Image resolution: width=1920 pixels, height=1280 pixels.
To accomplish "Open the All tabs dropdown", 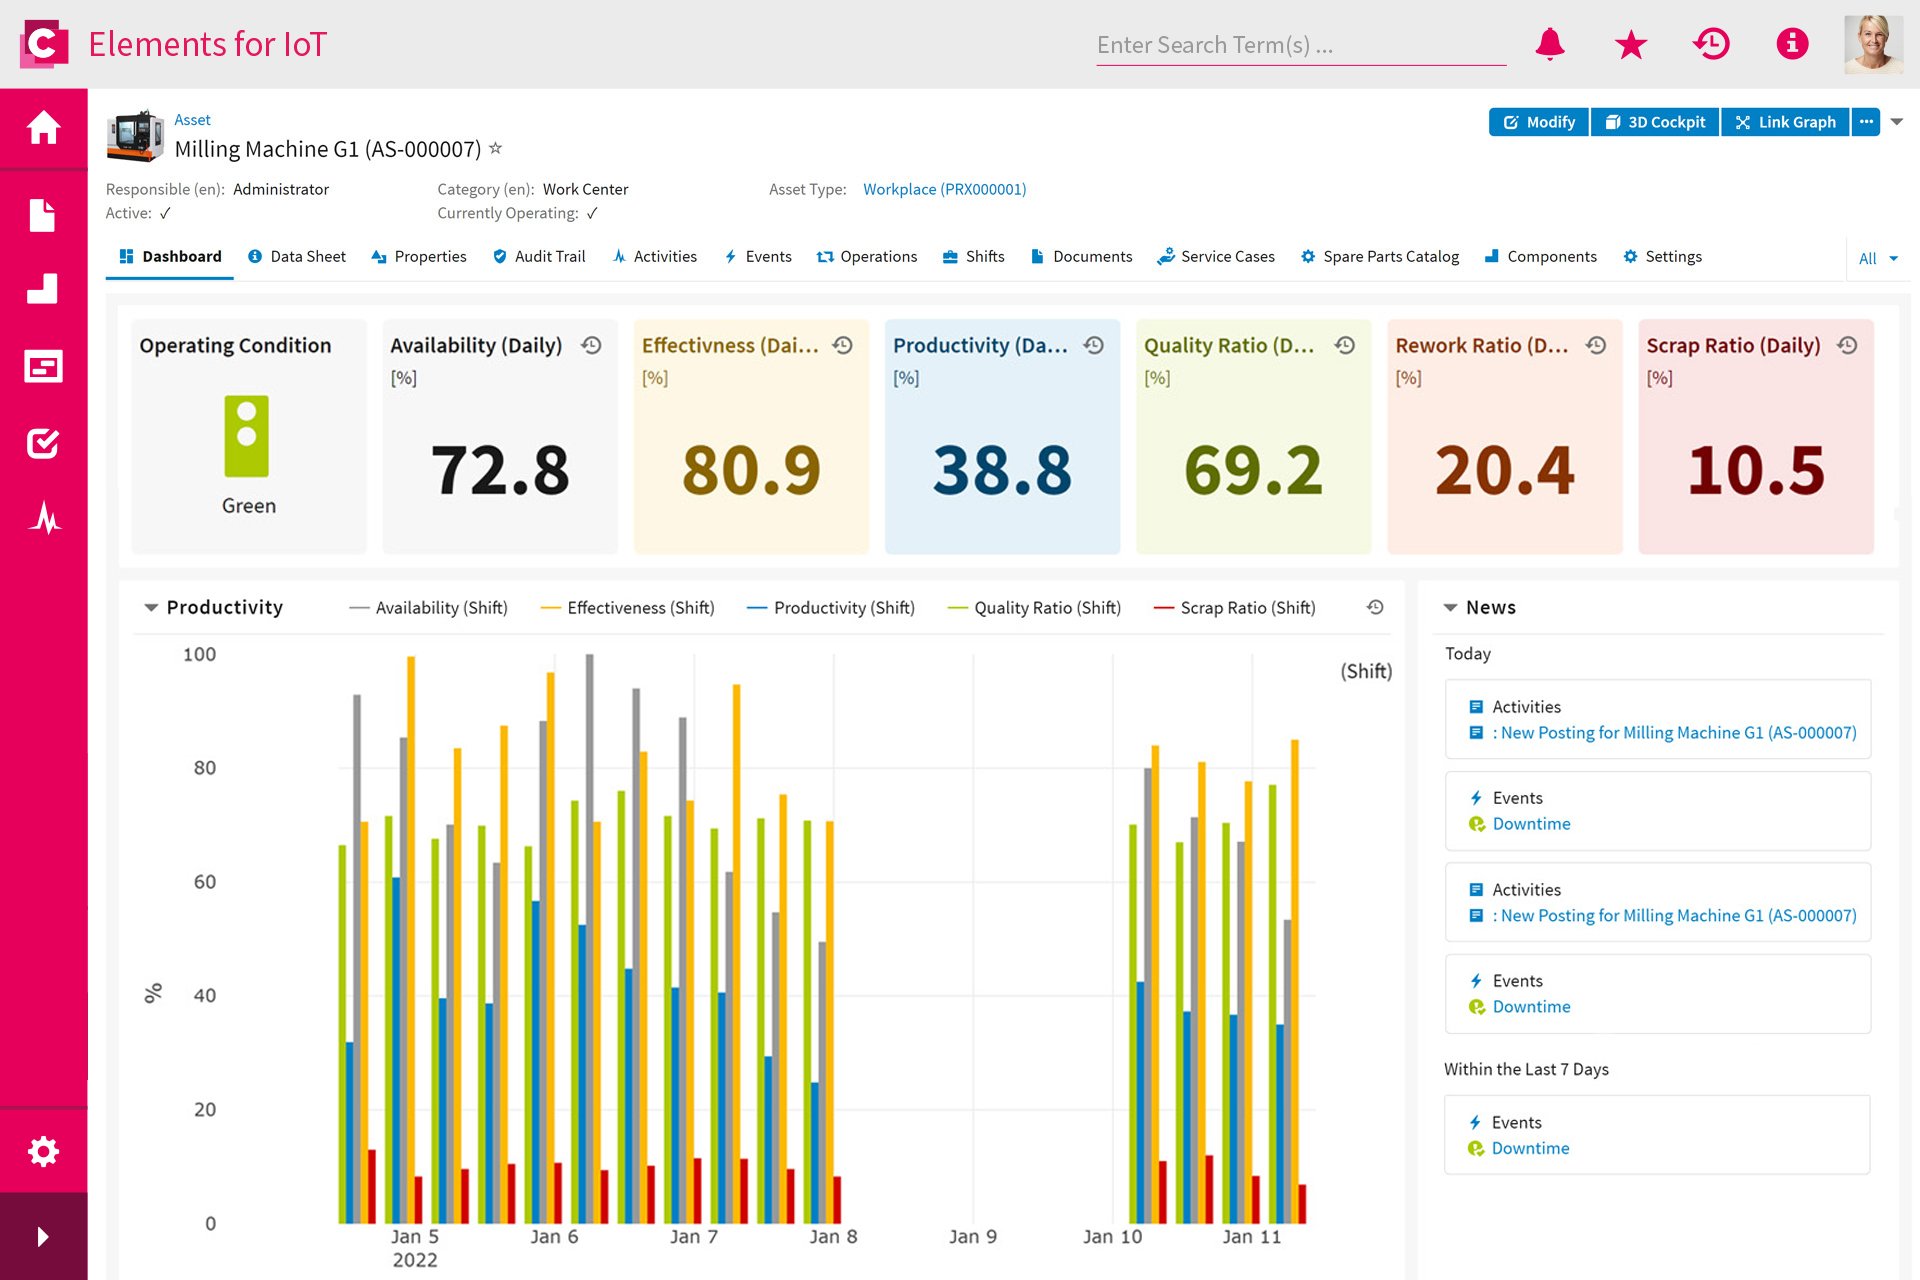I will coord(1877,258).
